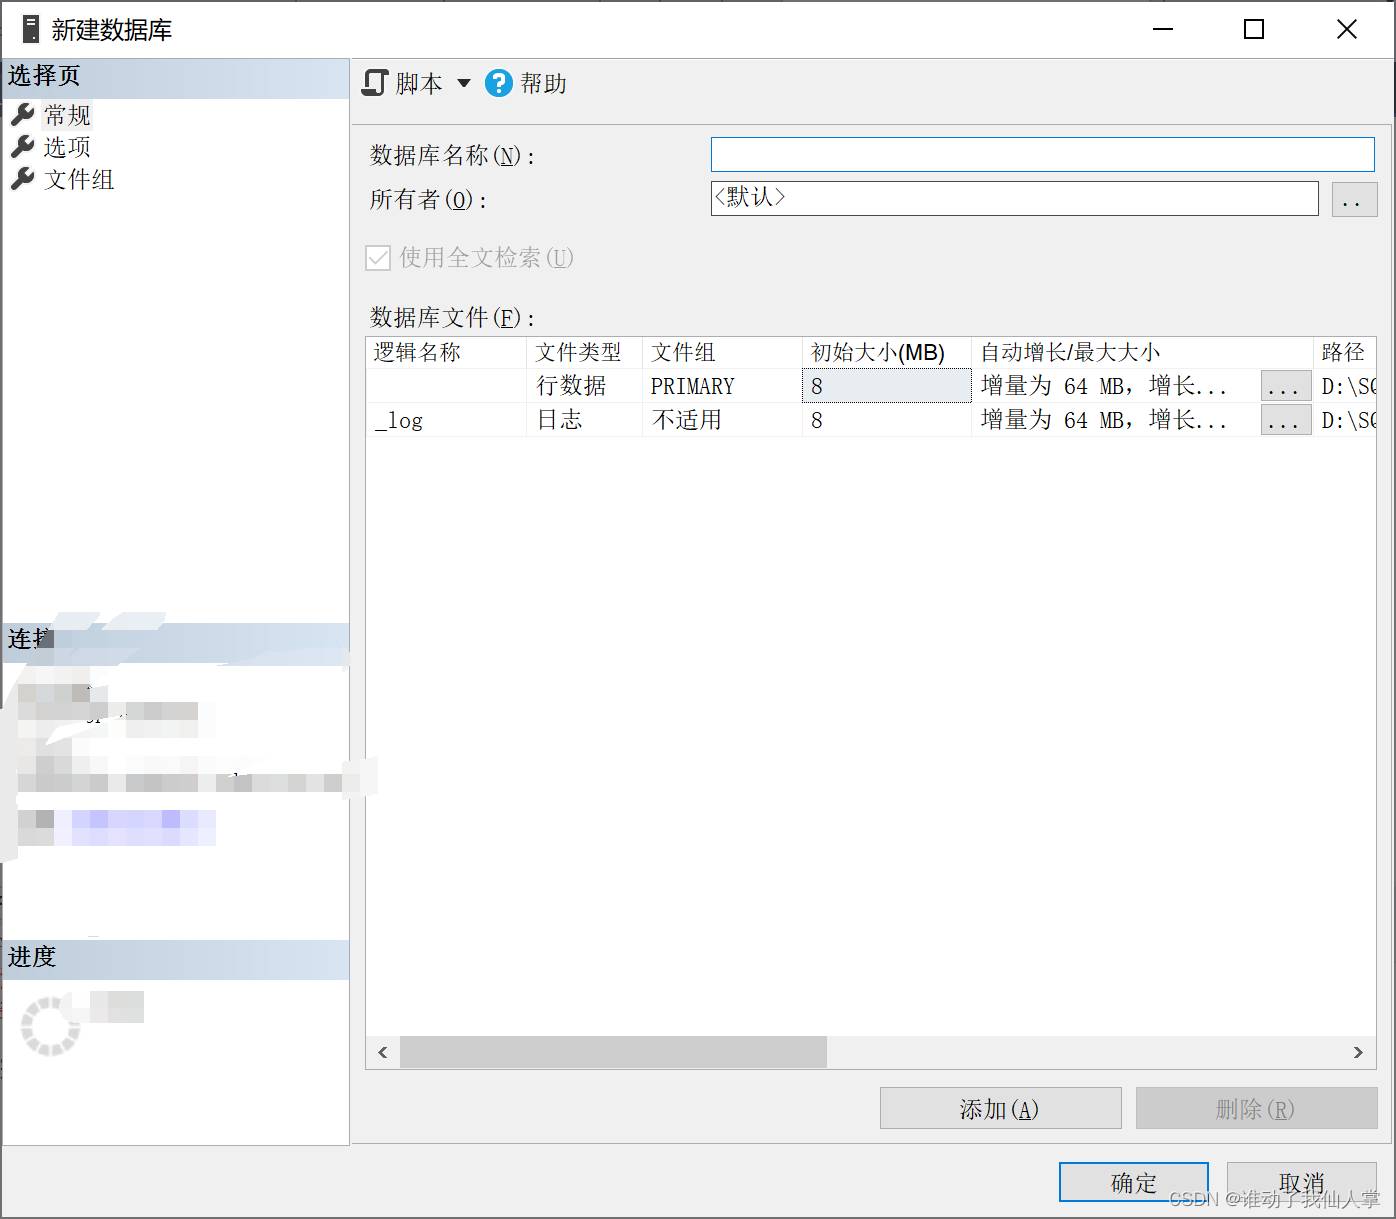Close the 新建数据库 dialog
This screenshot has height=1219, width=1396.
[1347, 29]
